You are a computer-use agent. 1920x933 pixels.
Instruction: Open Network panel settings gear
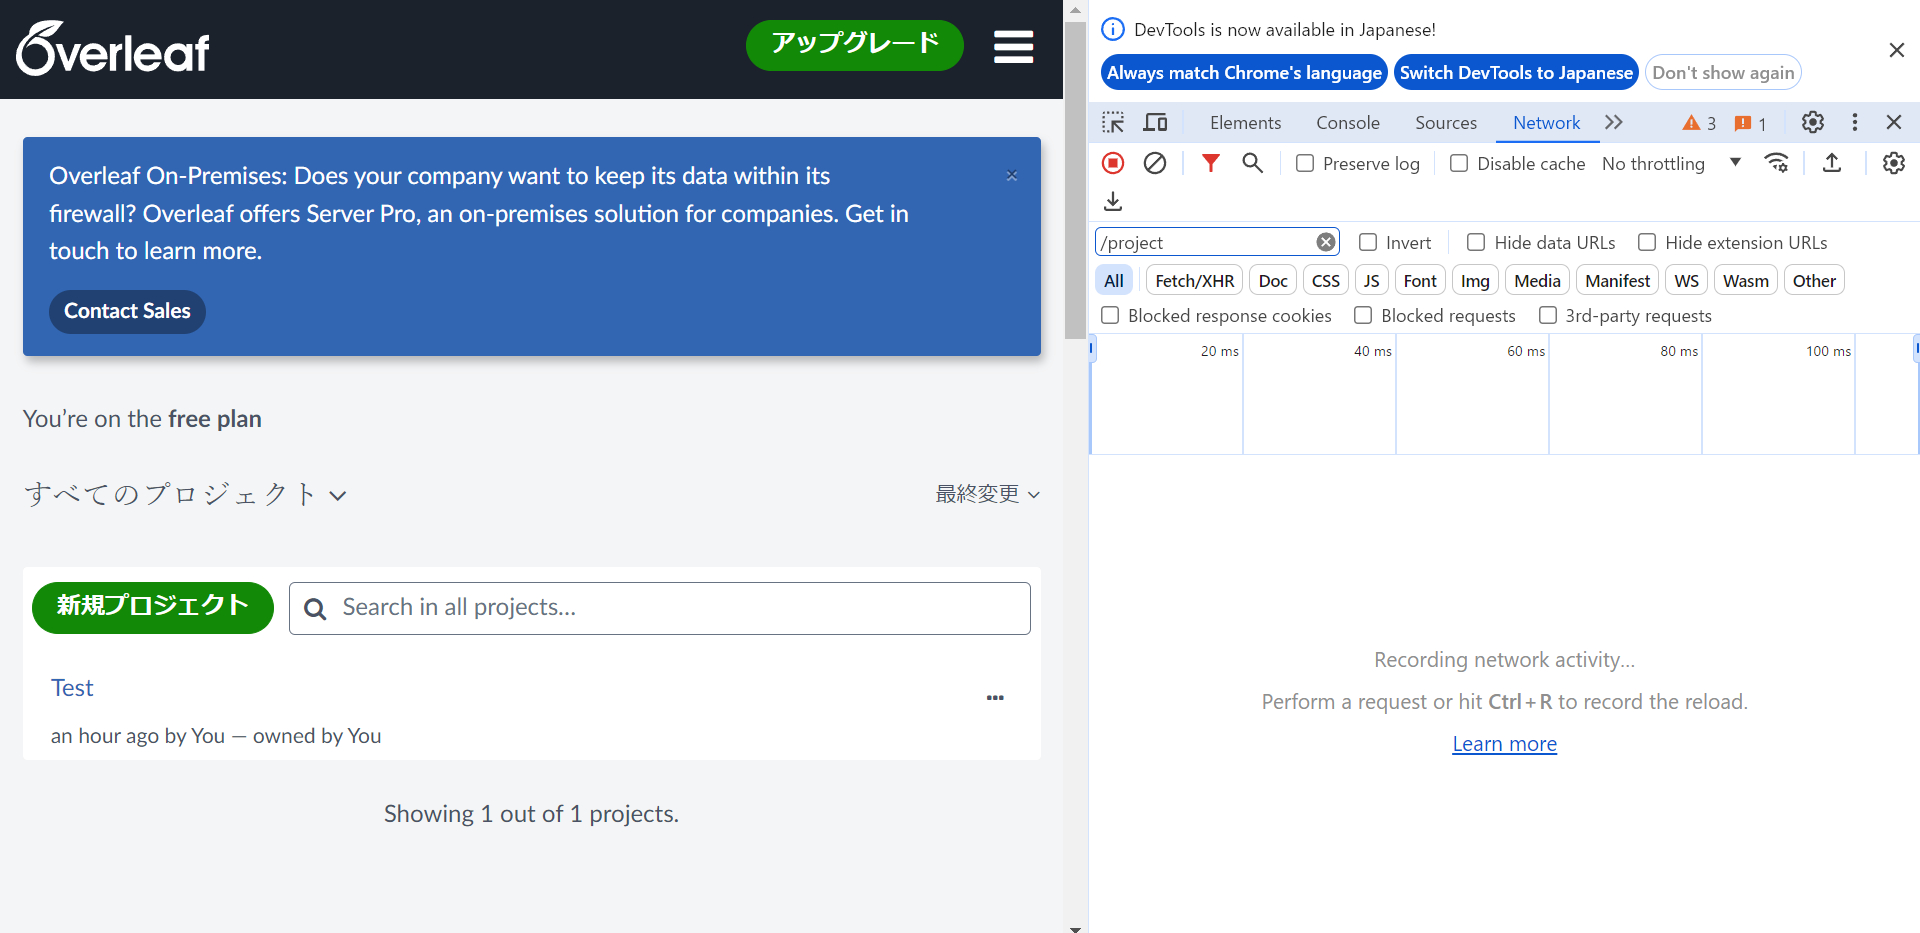pos(1894,163)
